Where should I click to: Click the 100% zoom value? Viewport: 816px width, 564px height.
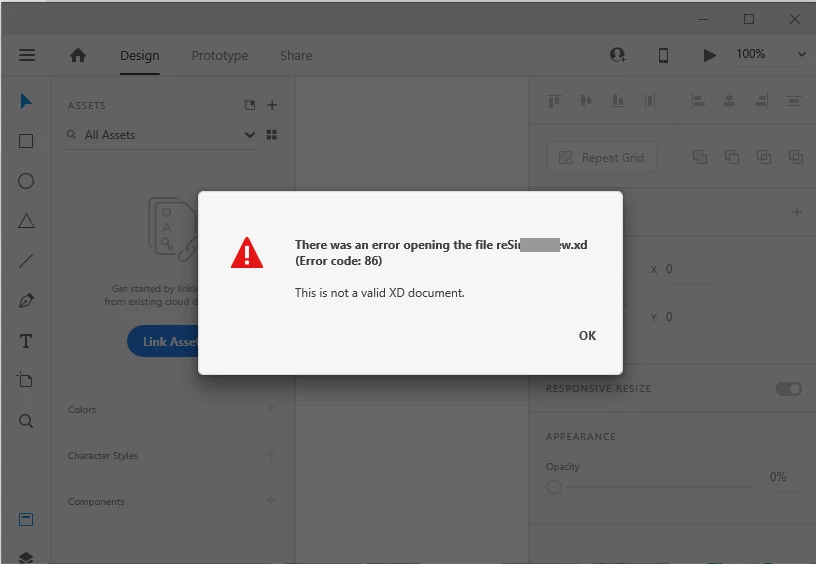[750, 54]
